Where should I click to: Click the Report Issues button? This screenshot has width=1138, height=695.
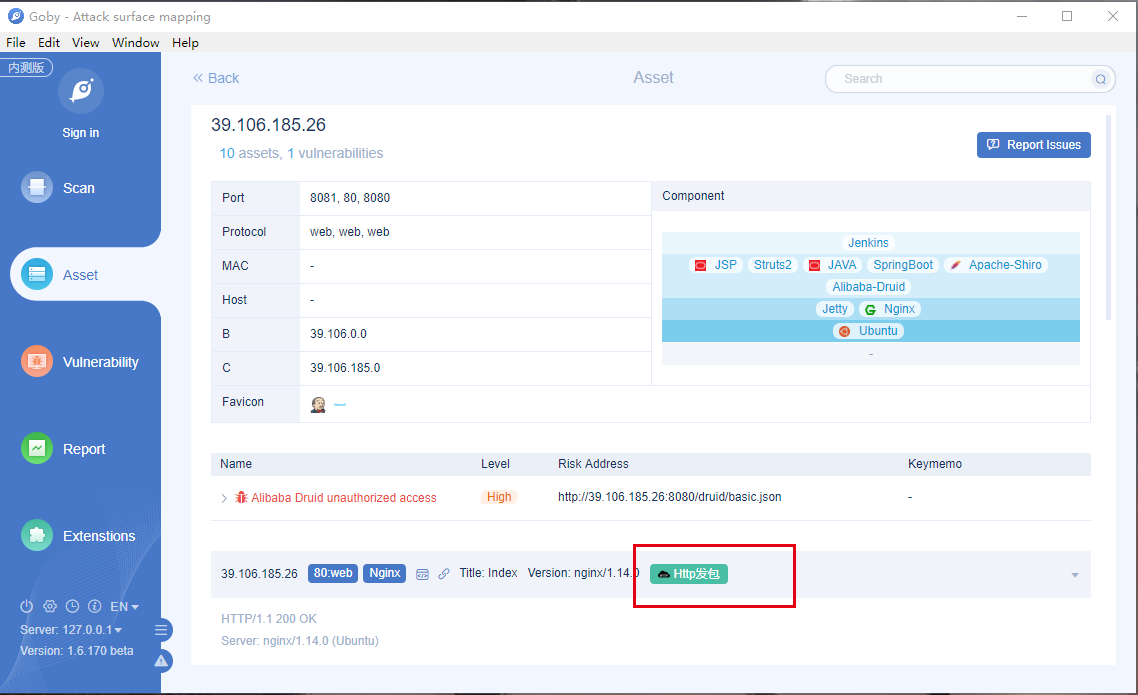coord(1033,145)
